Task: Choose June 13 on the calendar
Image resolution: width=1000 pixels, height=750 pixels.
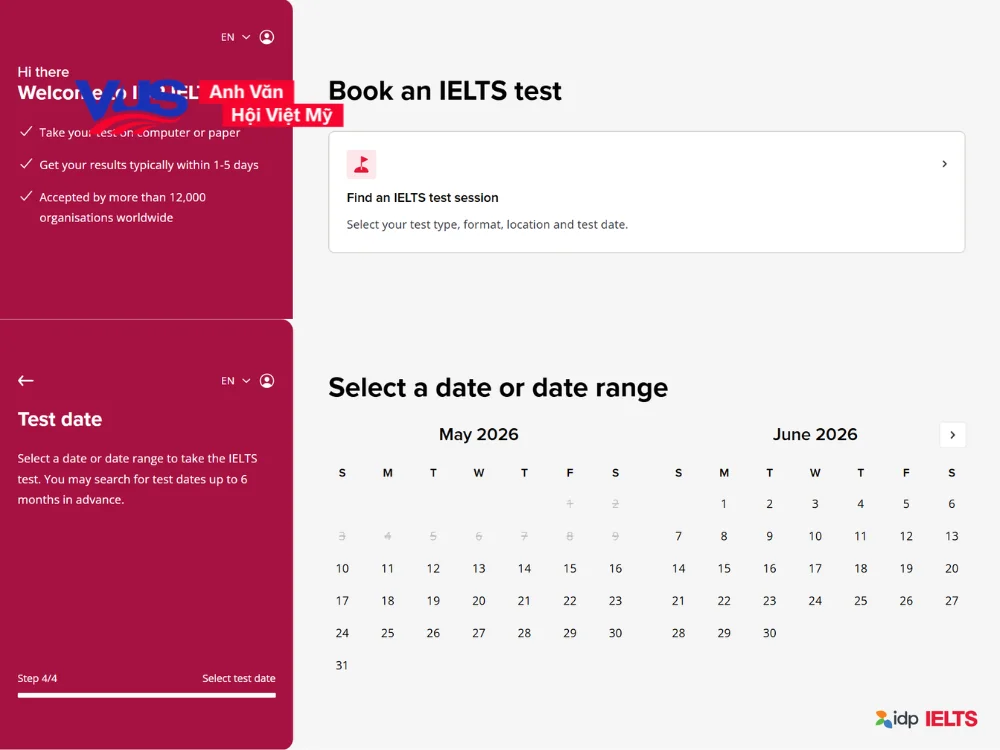Action: [952, 536]
